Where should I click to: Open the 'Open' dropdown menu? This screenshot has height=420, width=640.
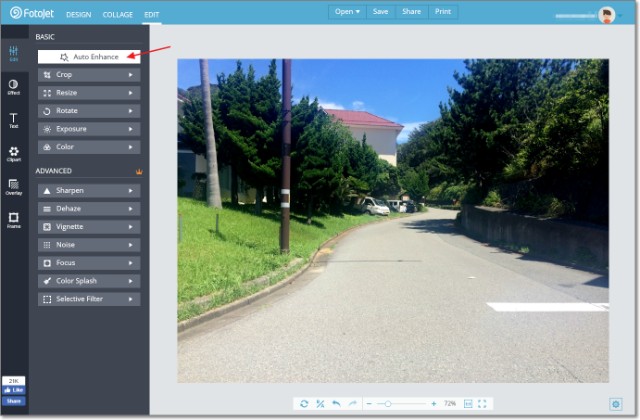[347, 12]
